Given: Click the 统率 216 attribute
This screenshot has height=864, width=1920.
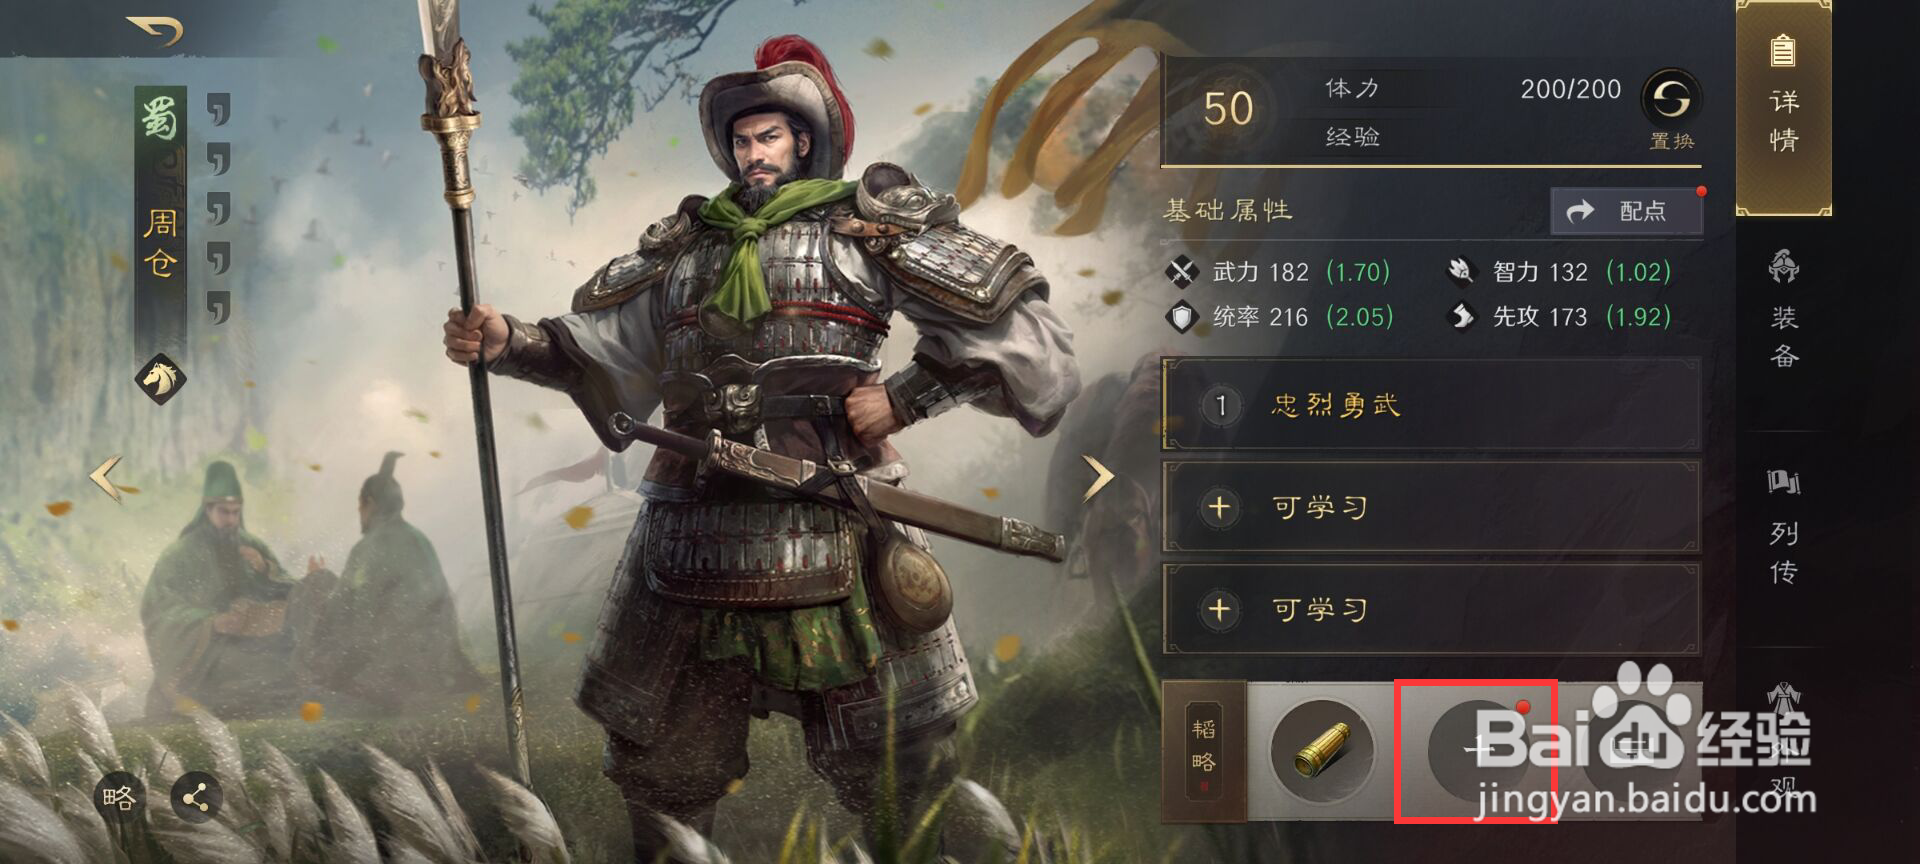Looking at the screenshot, I should [1280, 317].
